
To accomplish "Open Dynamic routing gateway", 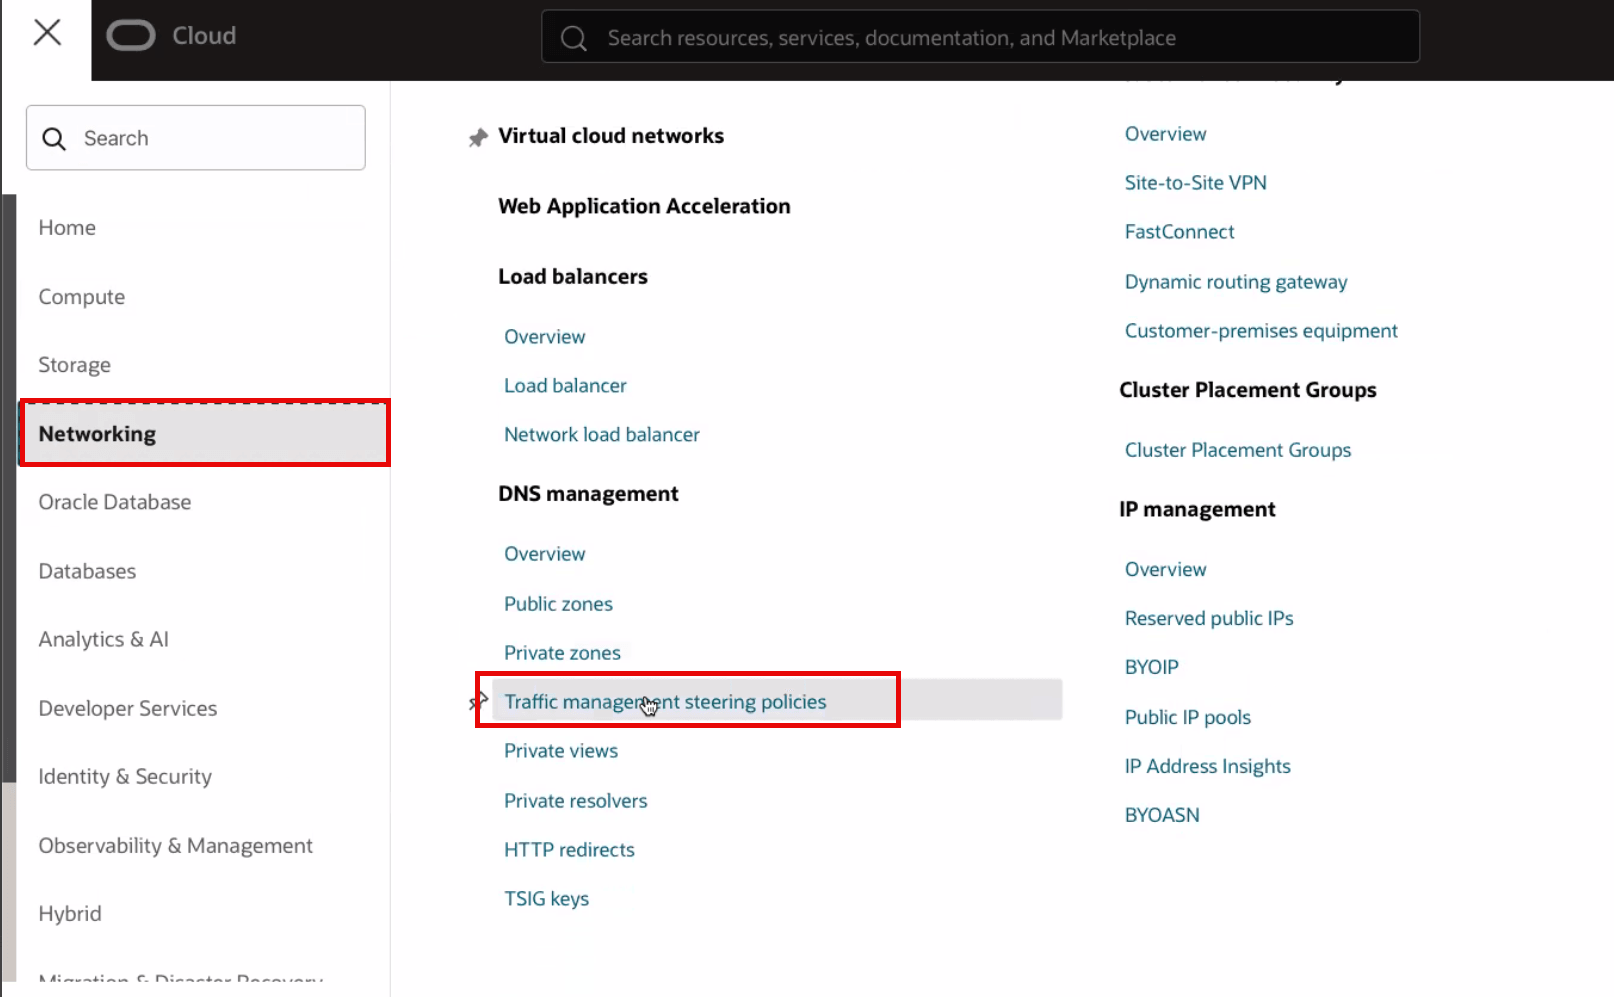I will [1236, 282].
